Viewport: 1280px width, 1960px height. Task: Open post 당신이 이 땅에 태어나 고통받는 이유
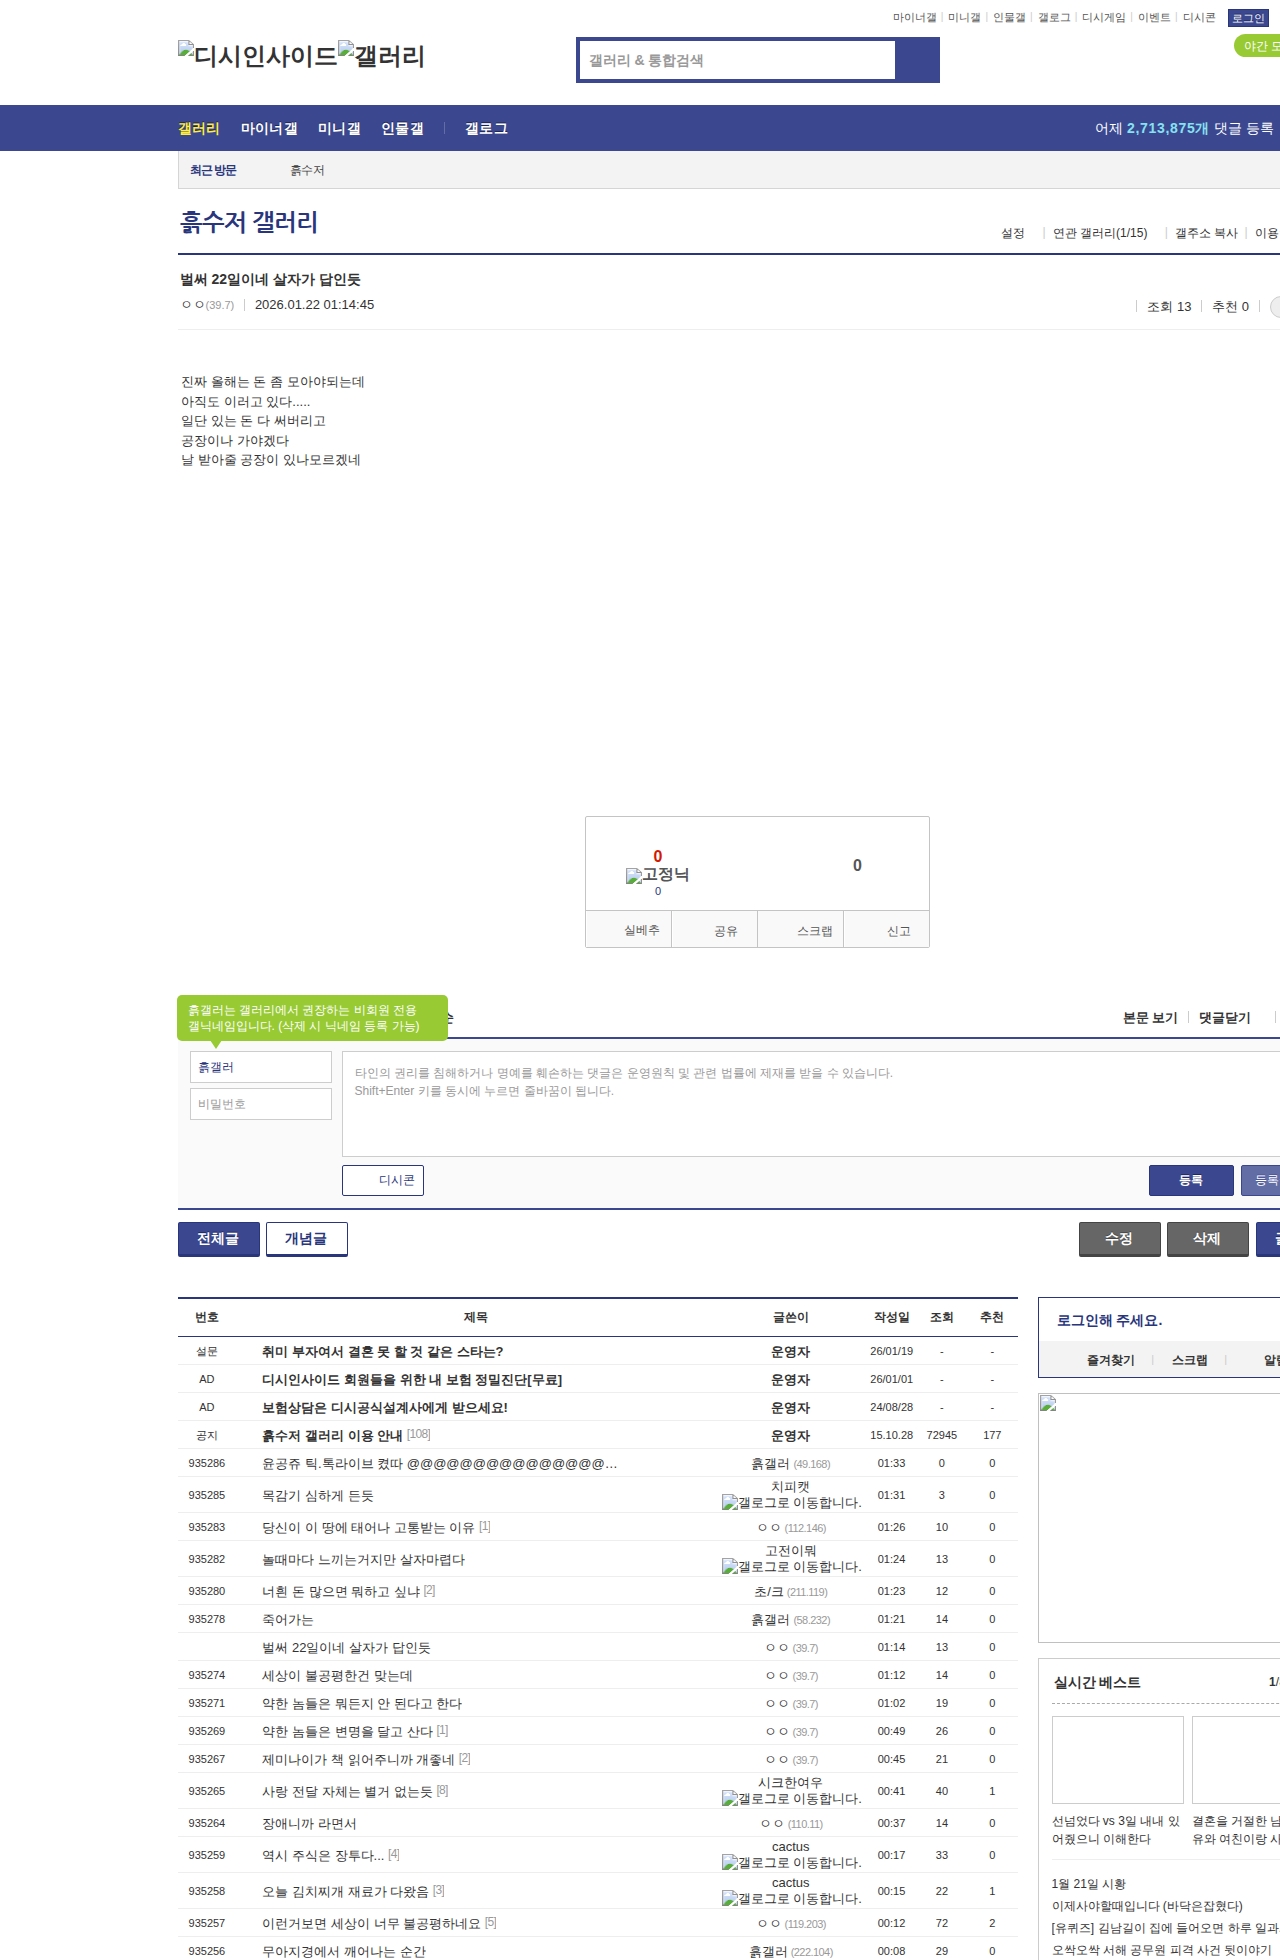tap(368, 1528)
